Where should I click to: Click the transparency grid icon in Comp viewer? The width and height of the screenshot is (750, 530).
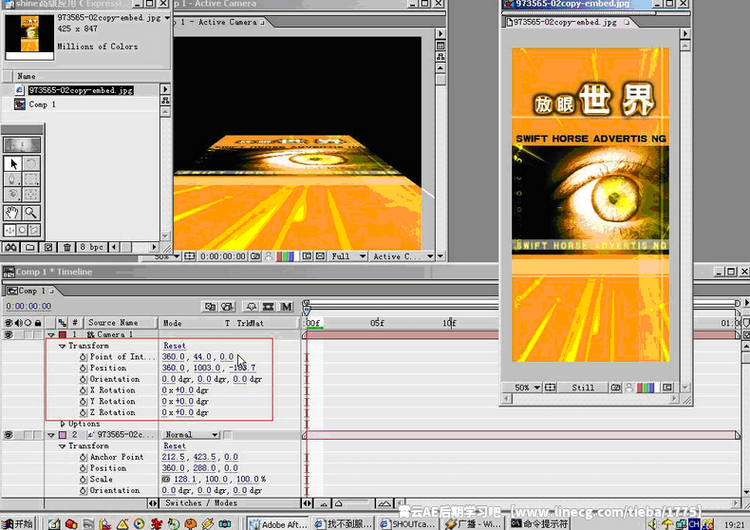pyautogui.click(x=320, y=256)
